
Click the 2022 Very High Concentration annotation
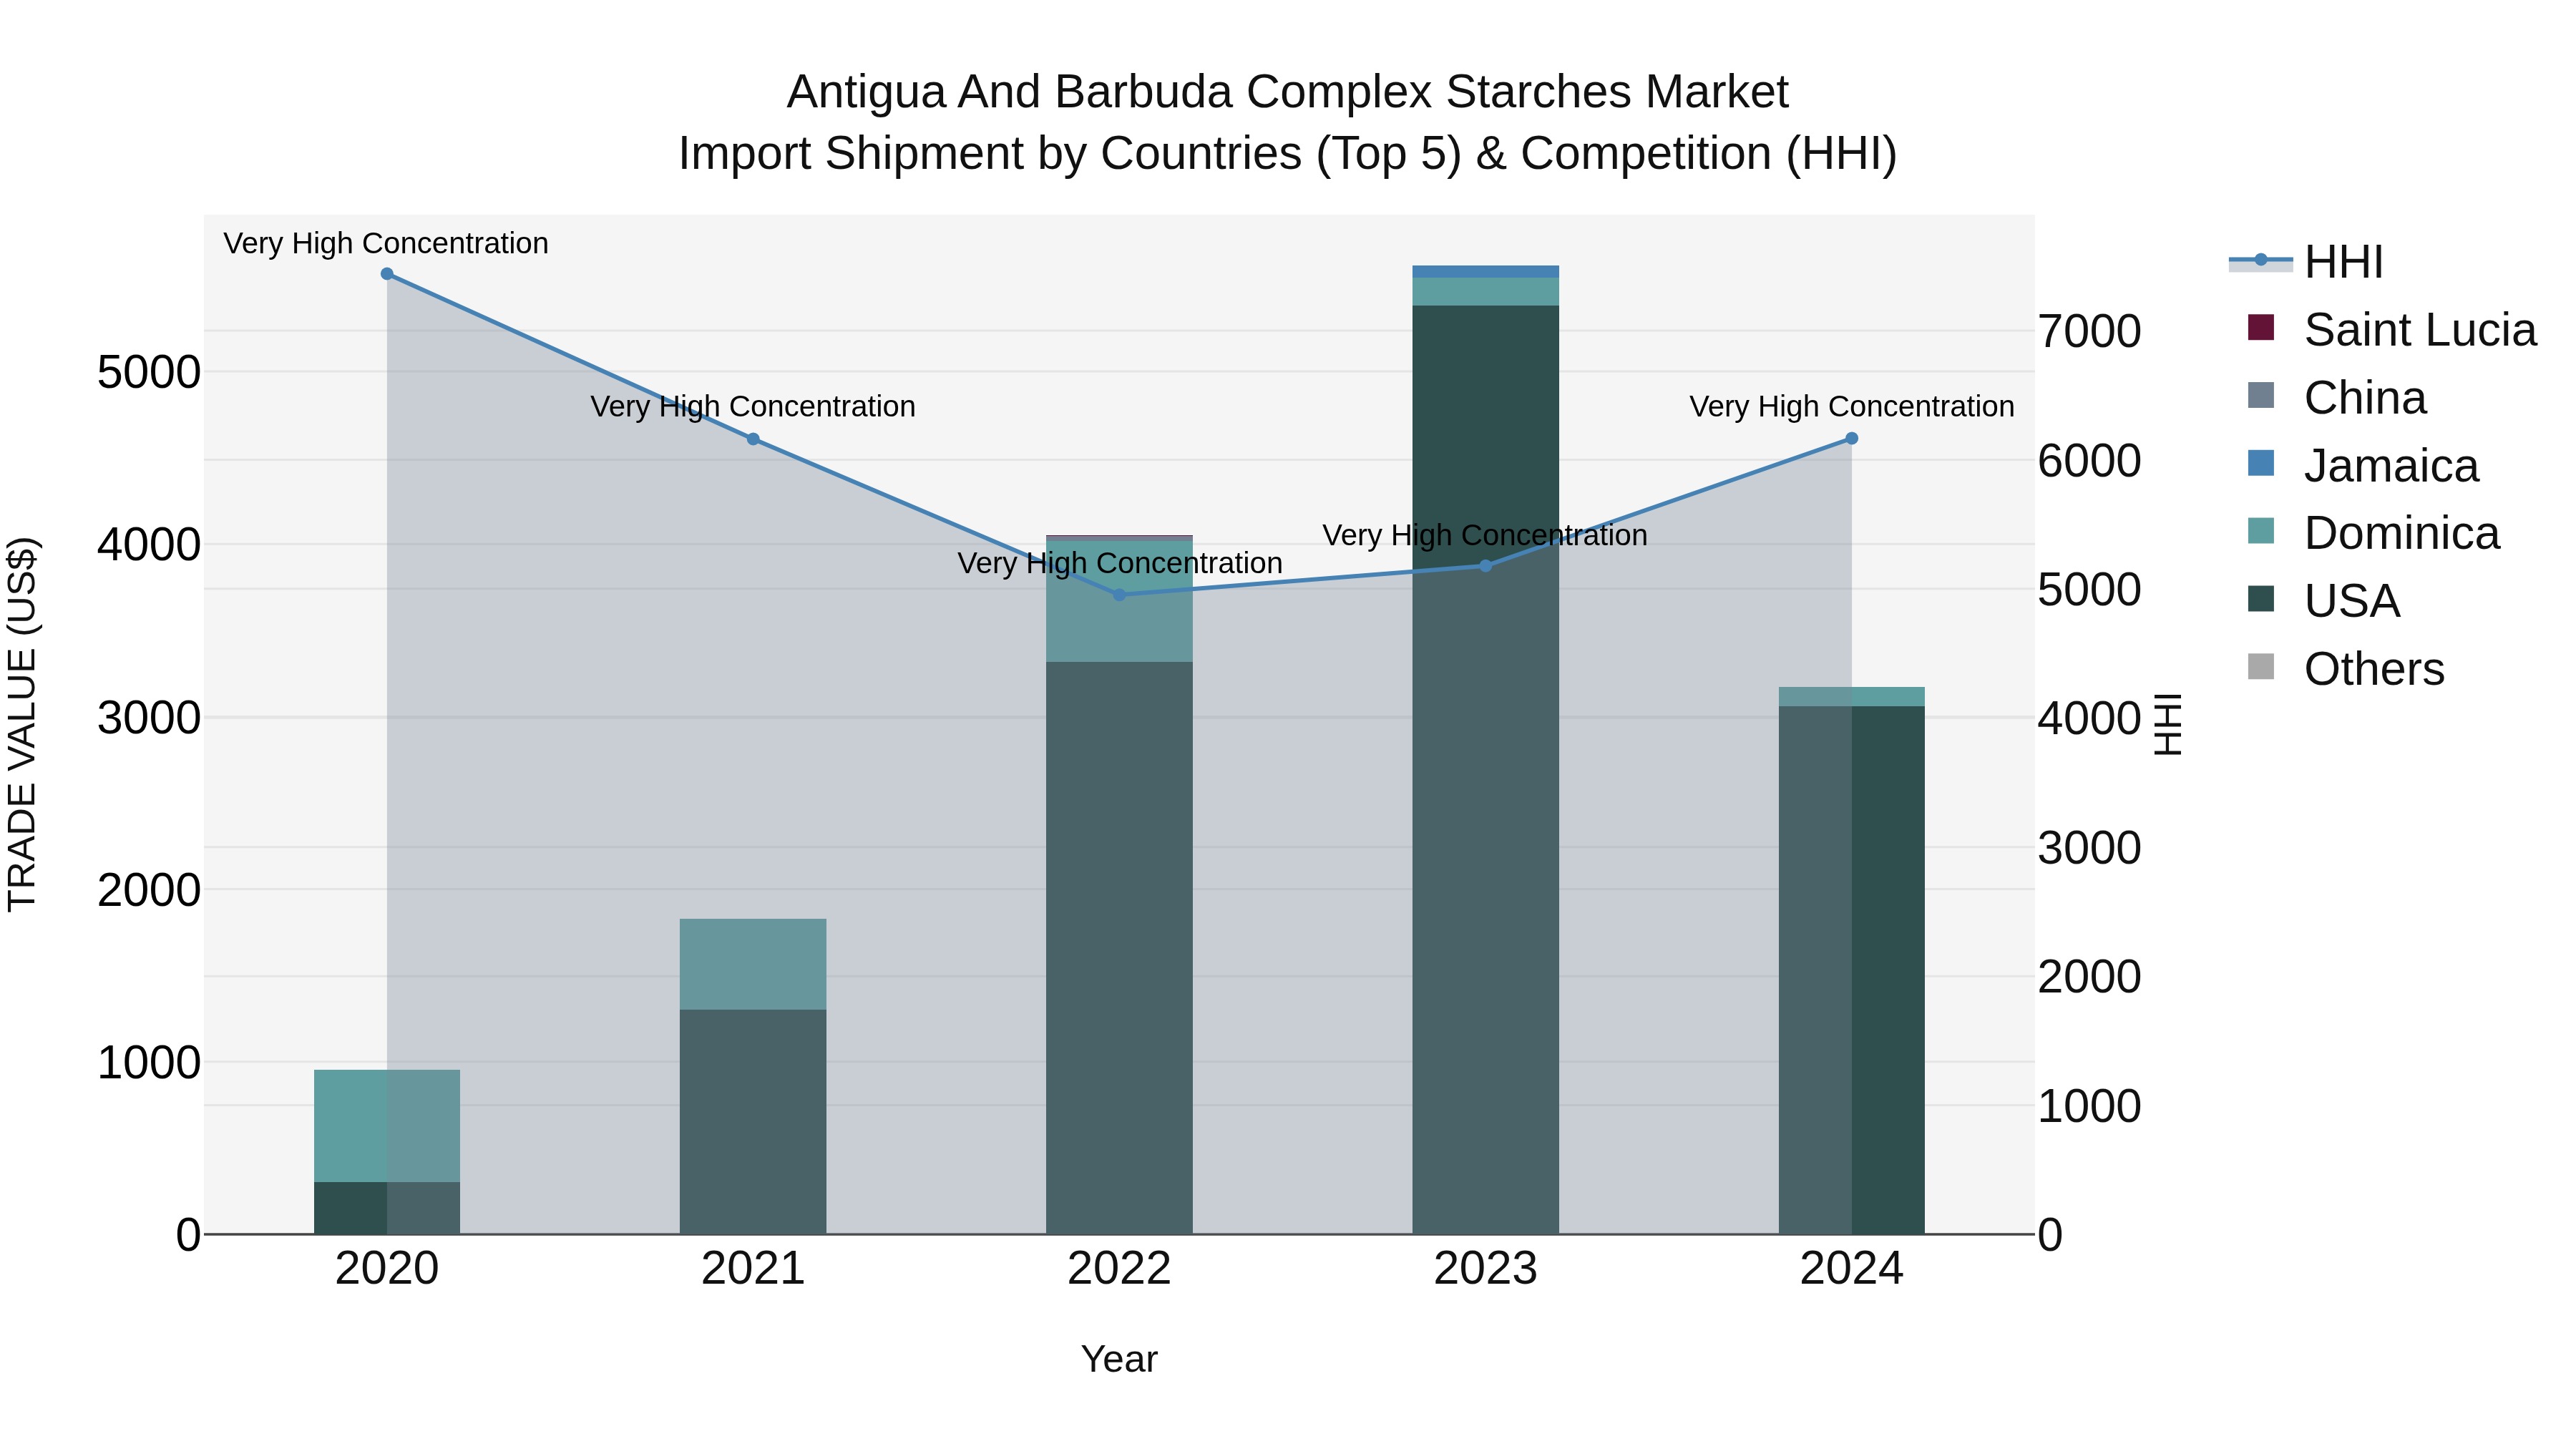1120,563
